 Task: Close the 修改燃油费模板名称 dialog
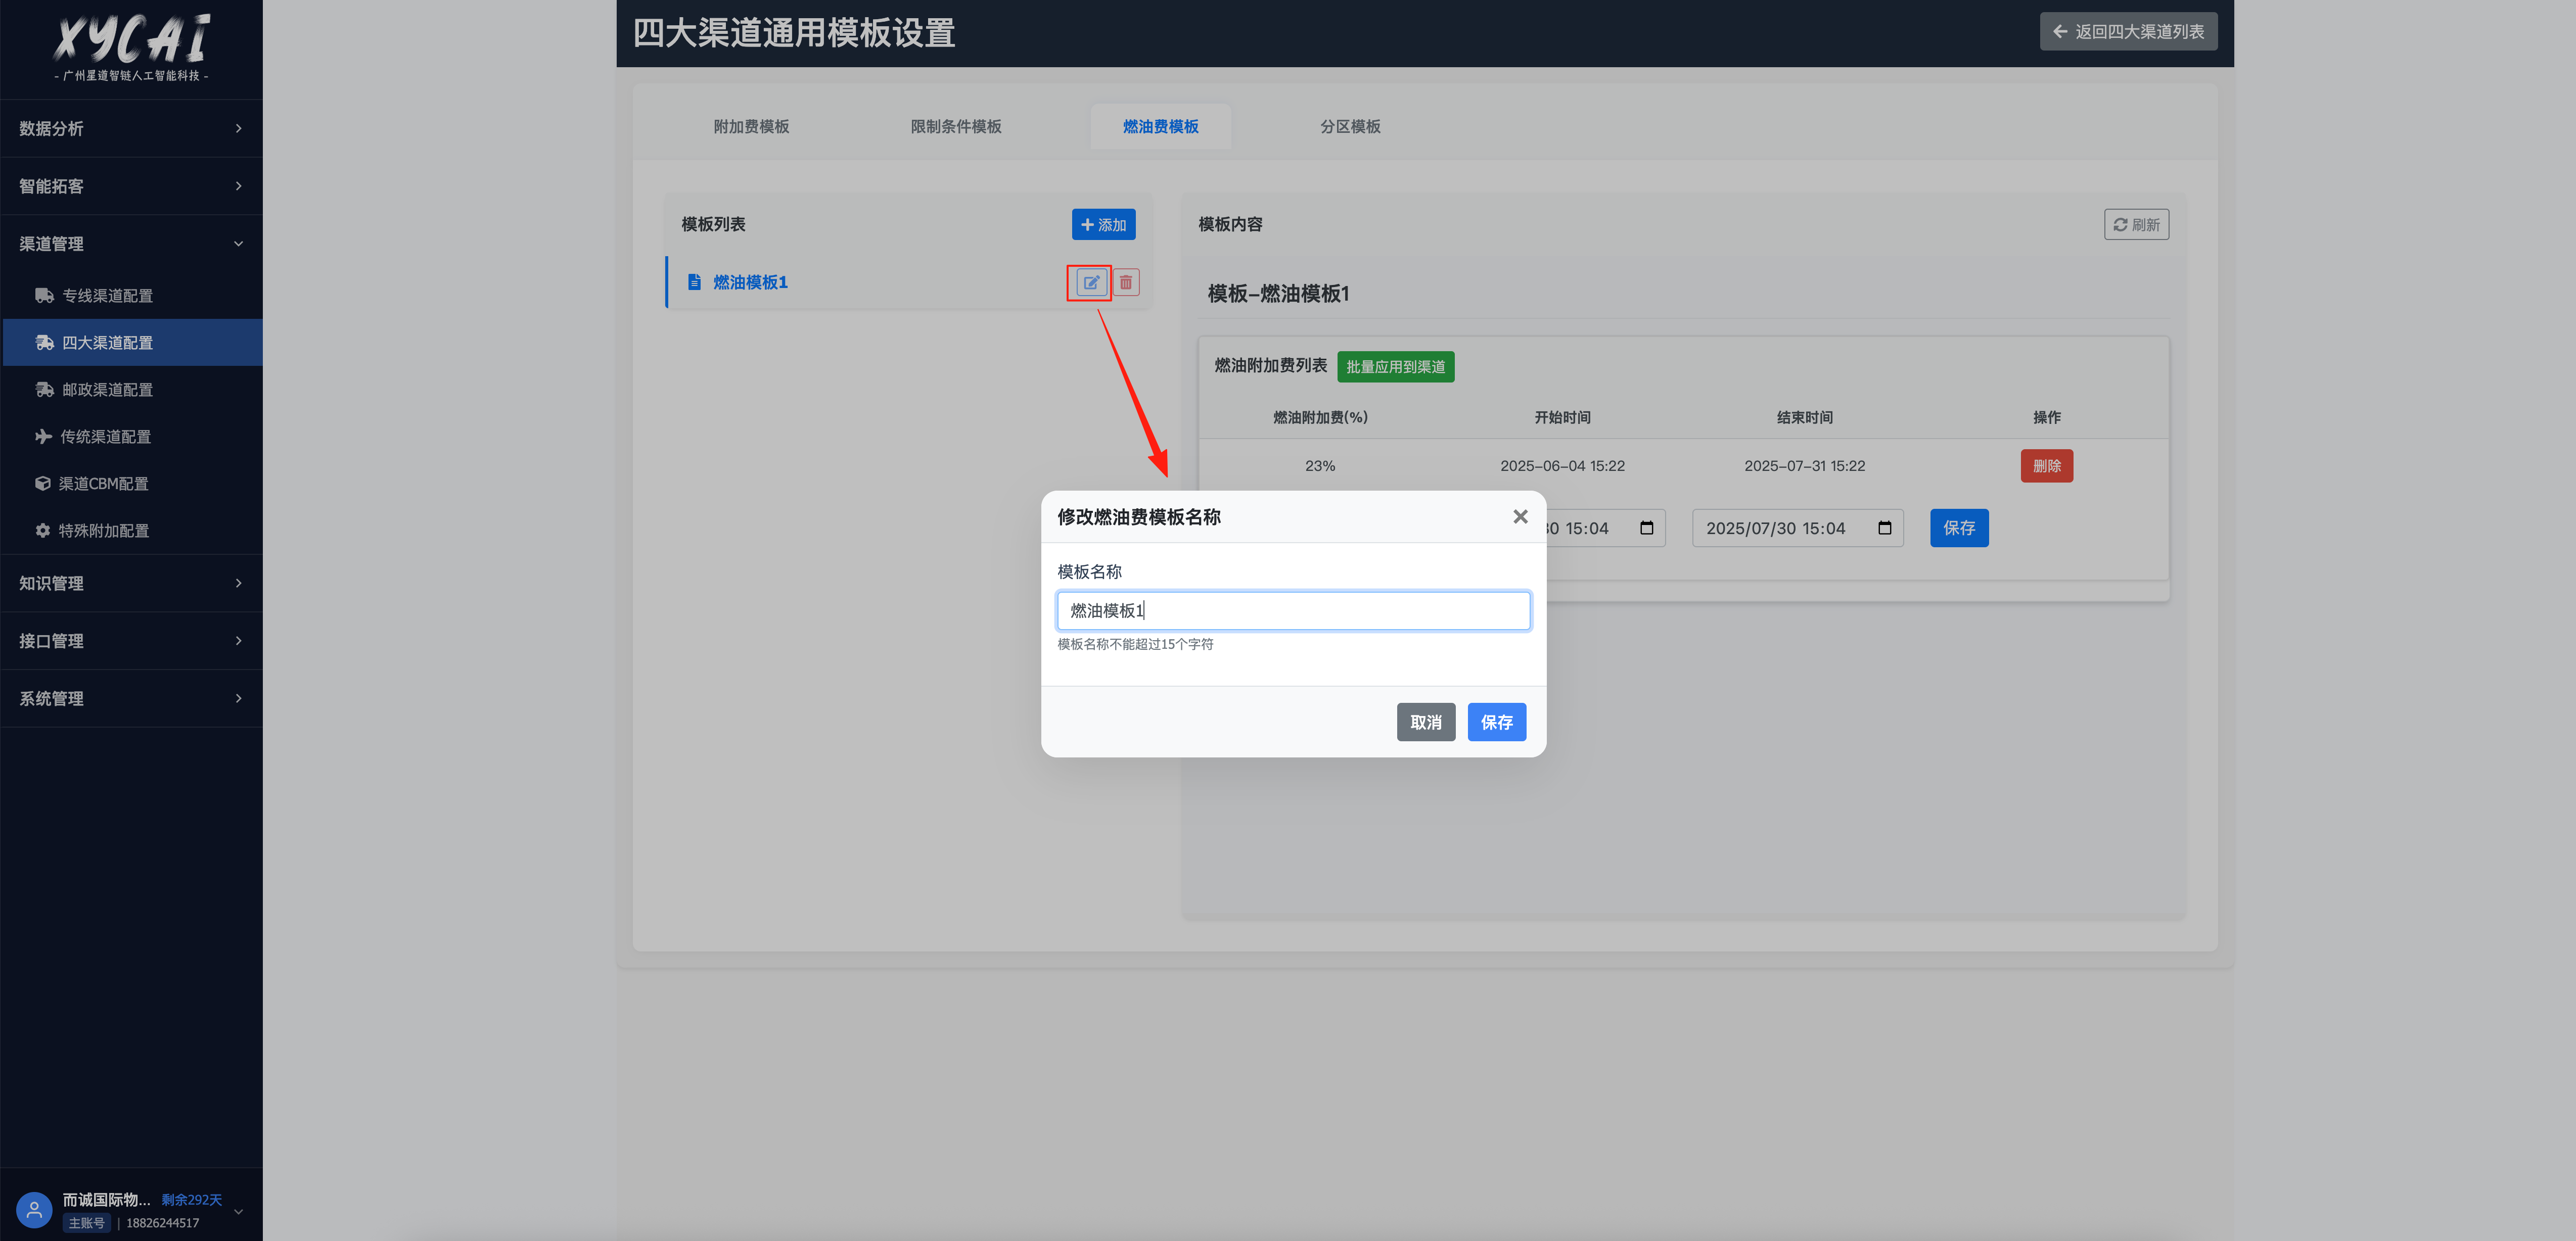coord(1520,517)
